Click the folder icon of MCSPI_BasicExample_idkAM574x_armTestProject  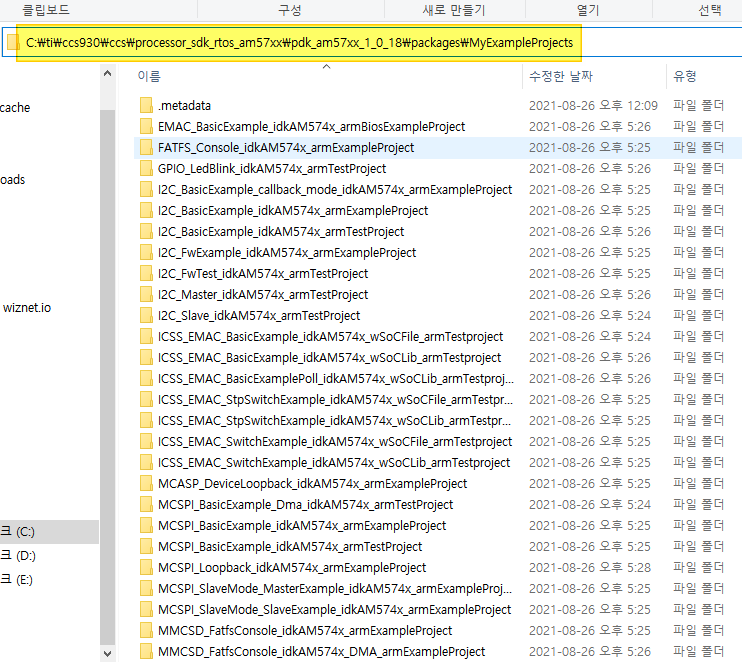tap(146, 546)
